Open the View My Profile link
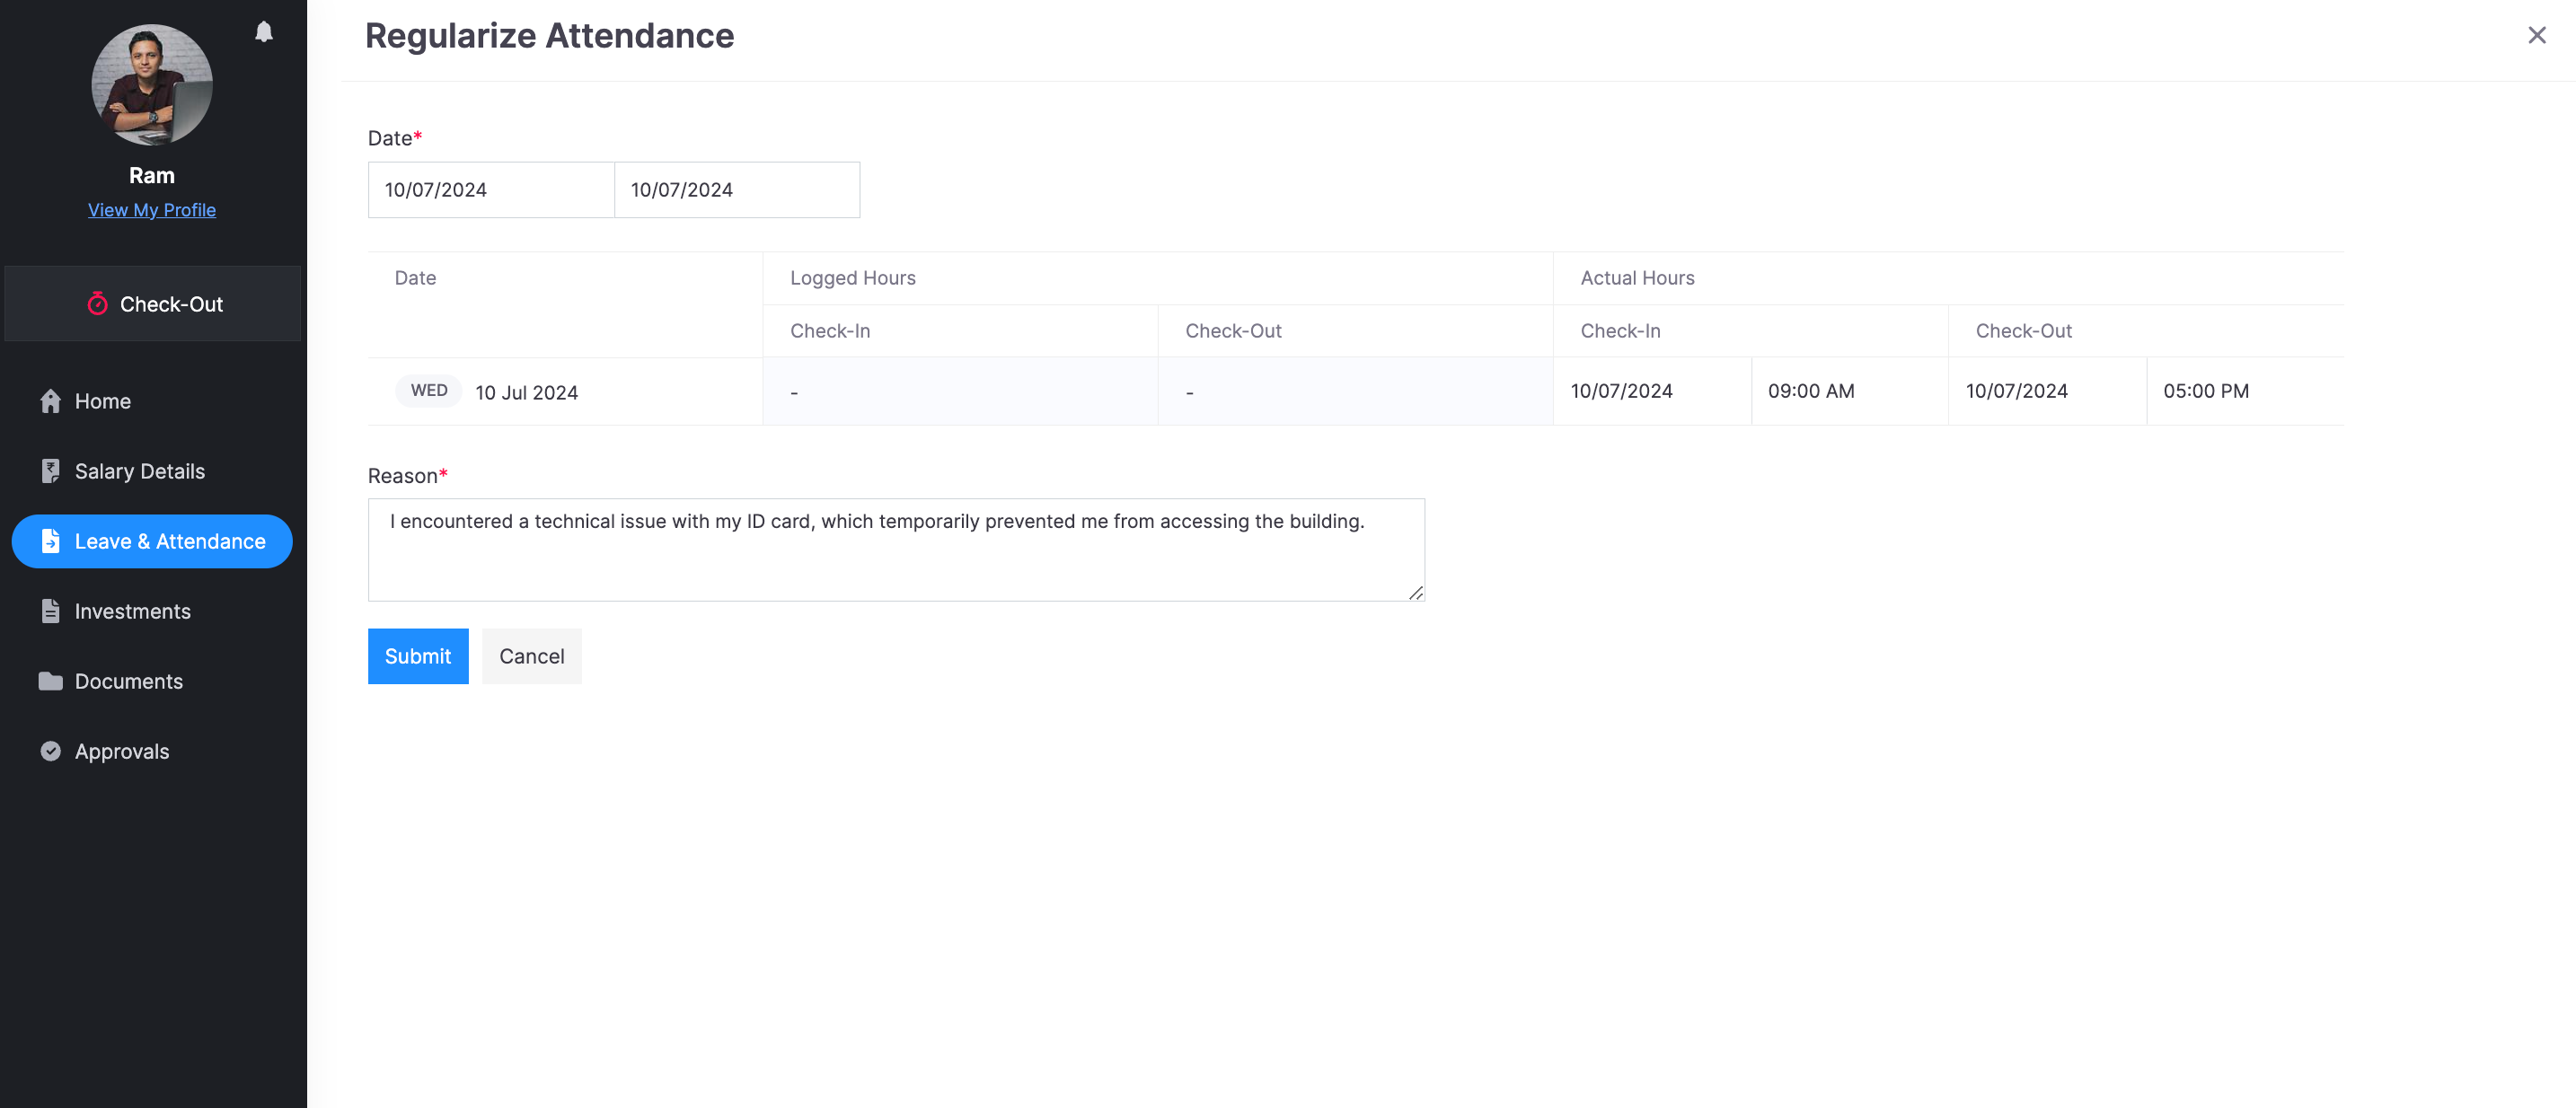 (152, 210)
